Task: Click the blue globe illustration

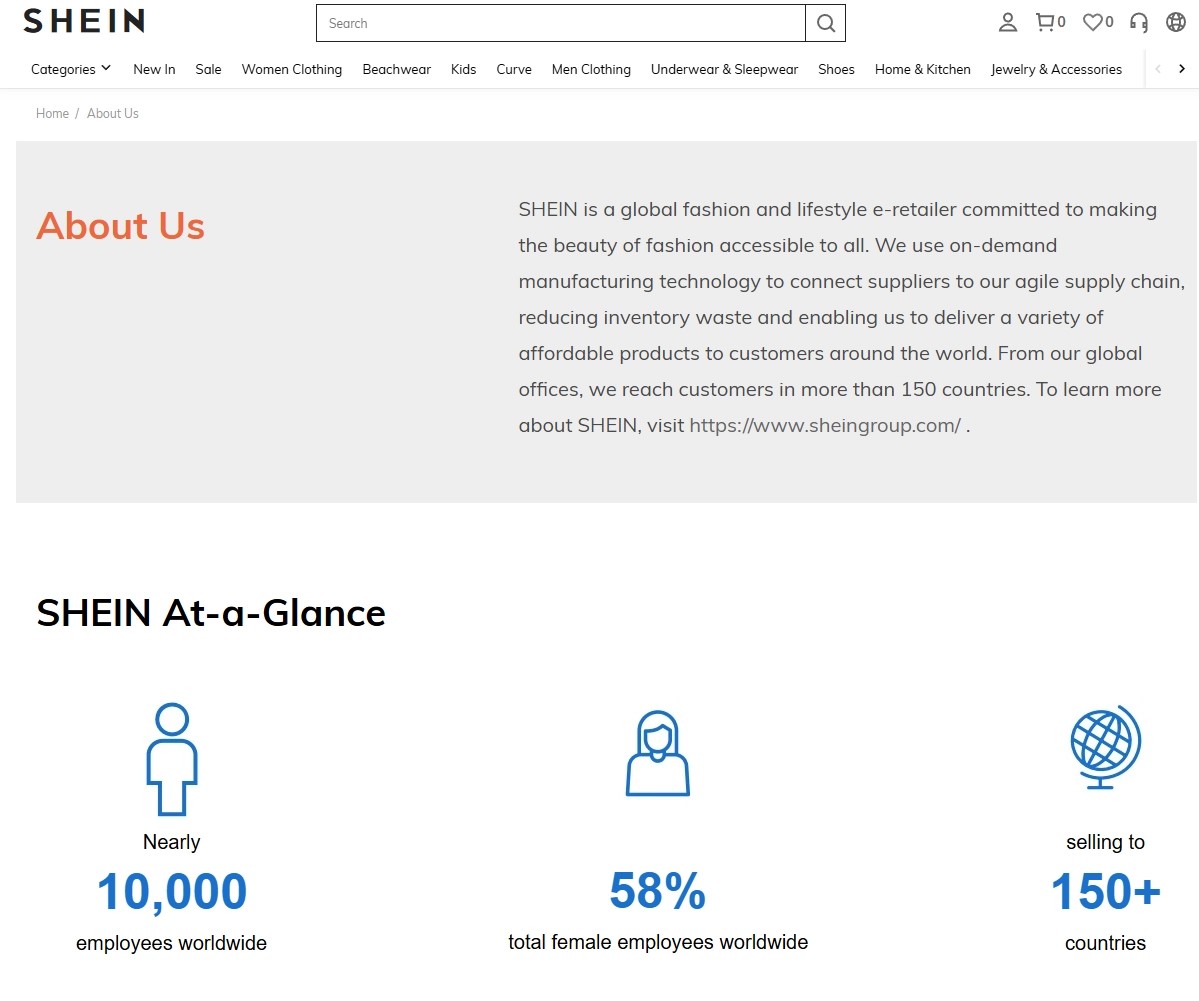Action: coord(1105,747)
